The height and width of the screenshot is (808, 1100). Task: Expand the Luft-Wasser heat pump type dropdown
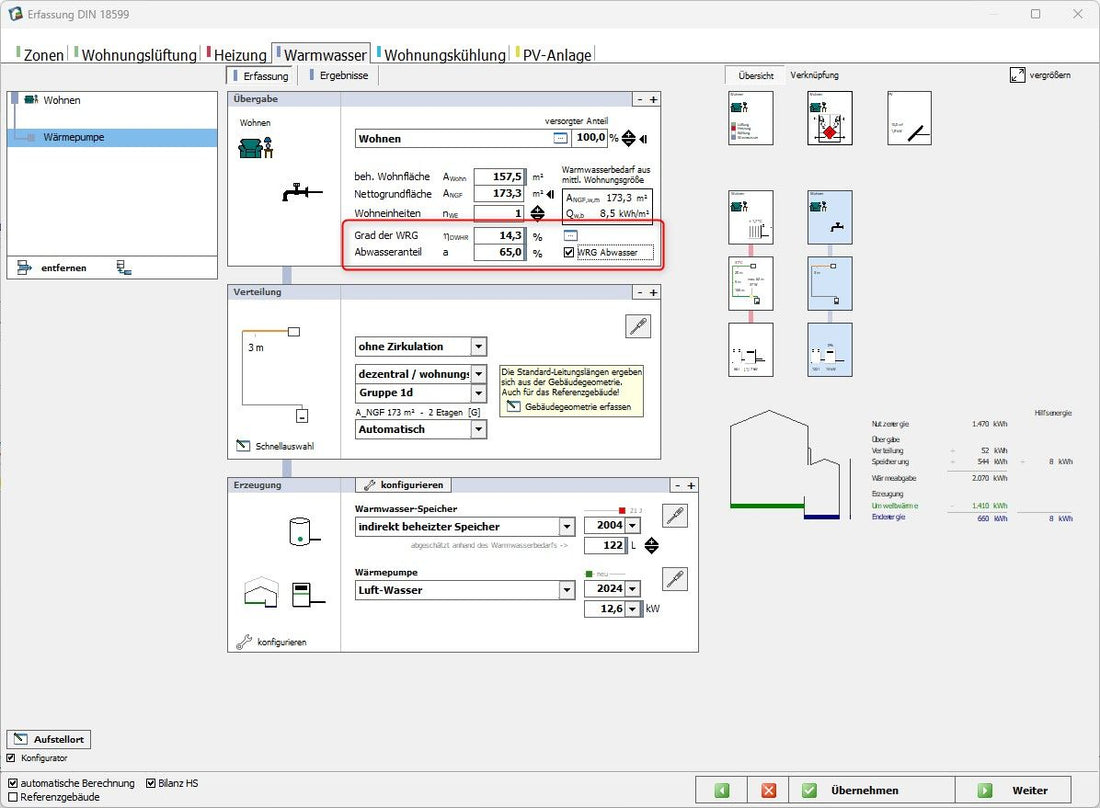(x=566, y=590)
